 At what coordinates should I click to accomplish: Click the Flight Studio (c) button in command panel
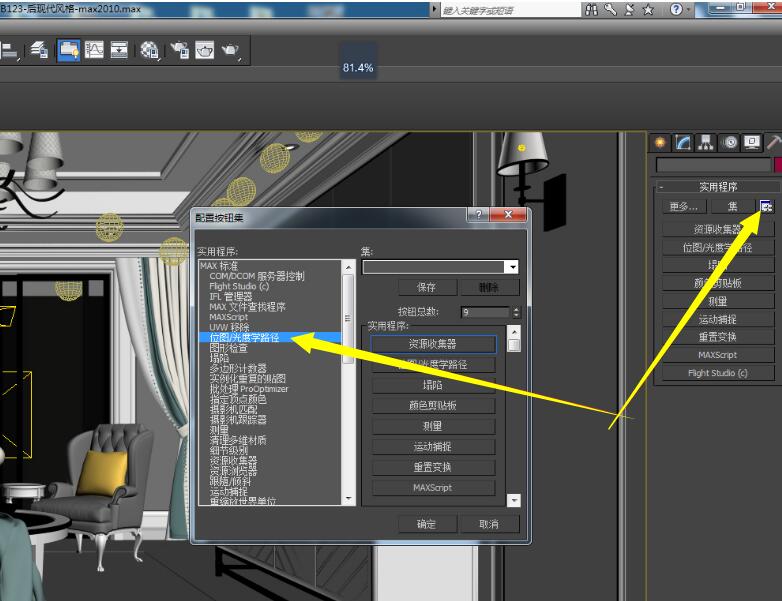click(x=718, y=373)
